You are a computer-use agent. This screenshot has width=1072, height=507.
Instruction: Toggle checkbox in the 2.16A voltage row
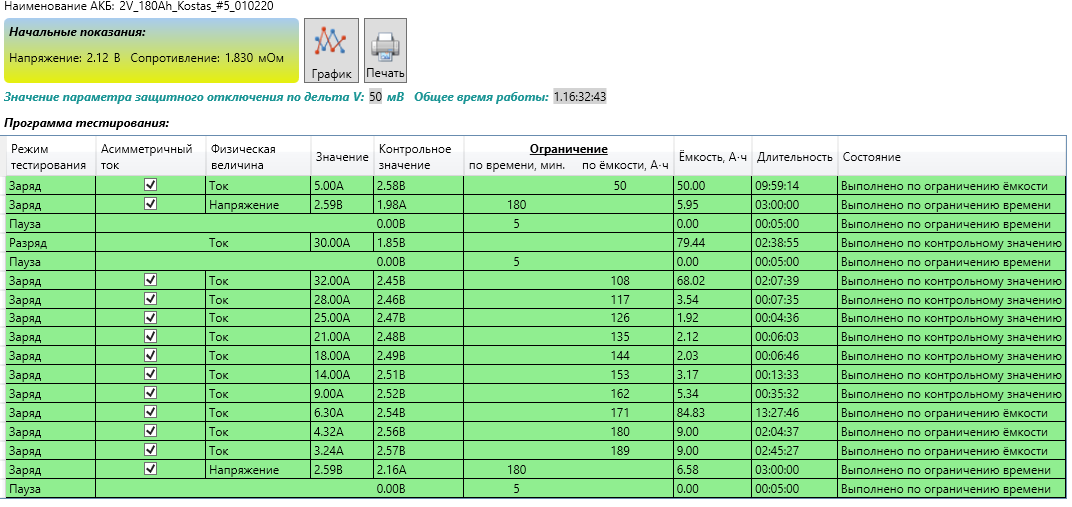151,469
